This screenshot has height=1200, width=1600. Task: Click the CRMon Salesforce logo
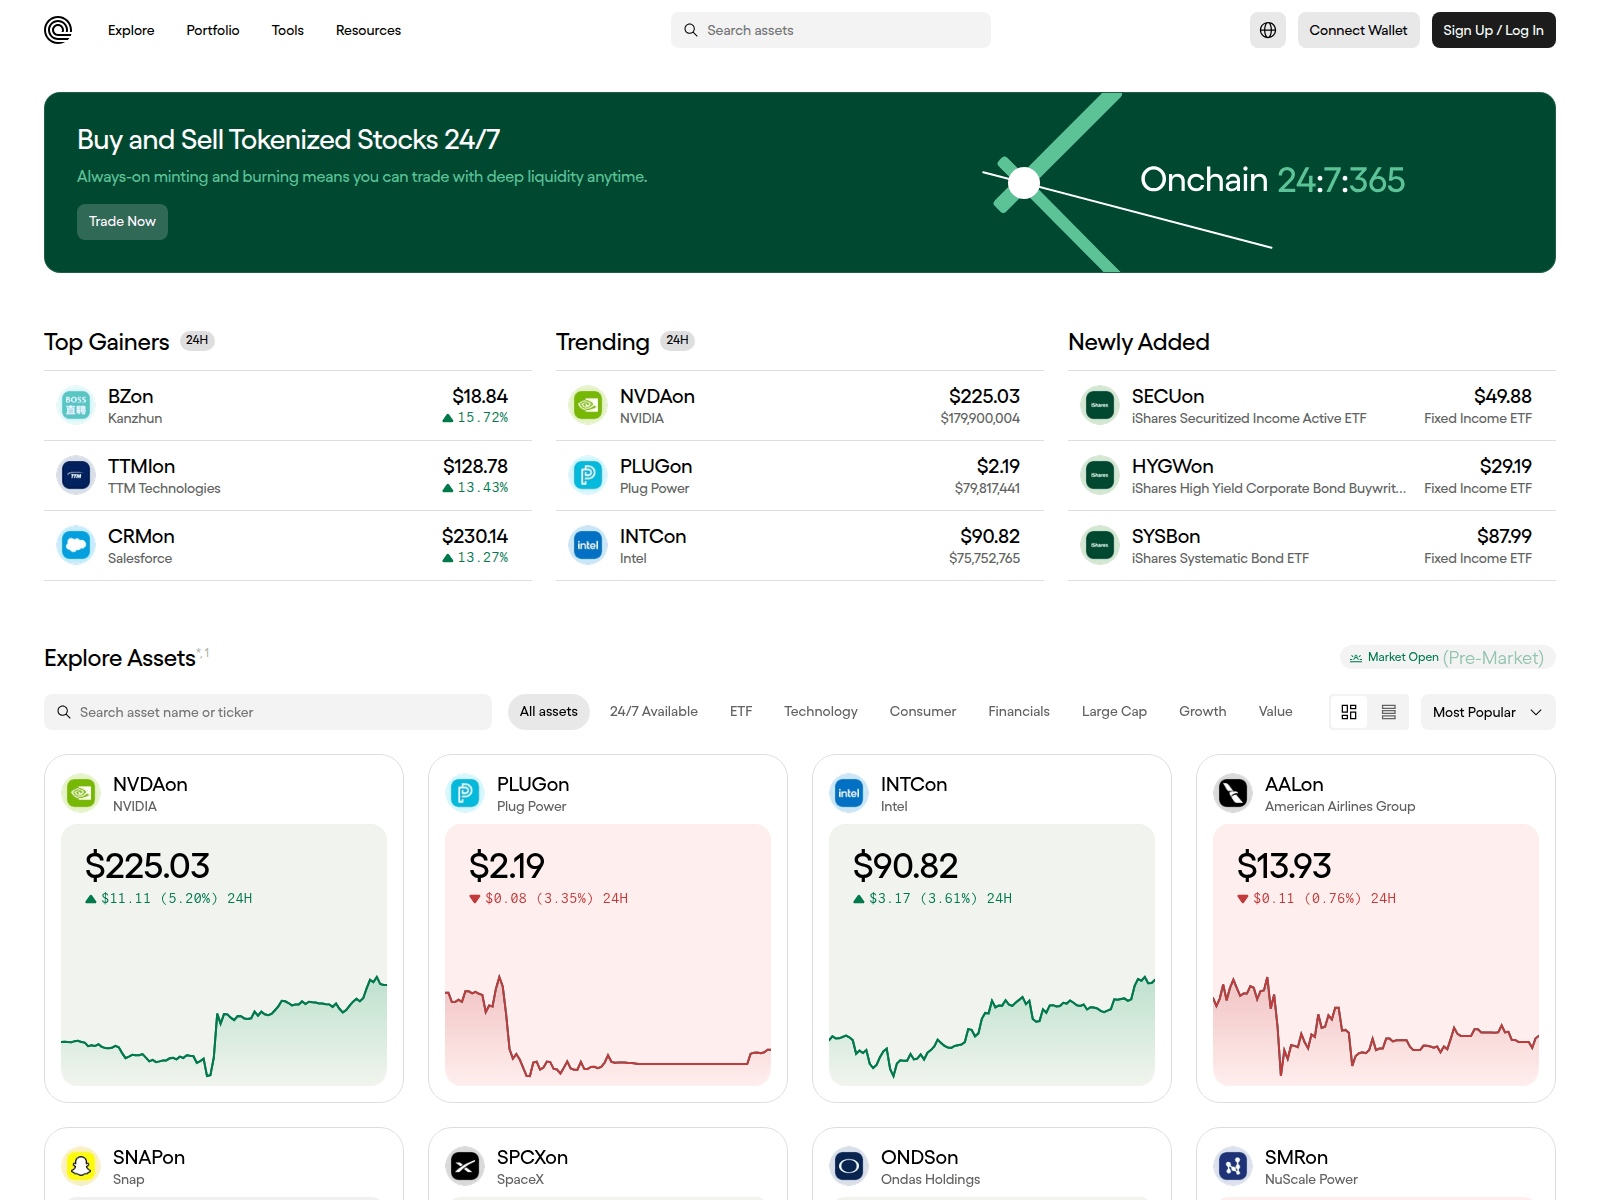pos(76,546)
